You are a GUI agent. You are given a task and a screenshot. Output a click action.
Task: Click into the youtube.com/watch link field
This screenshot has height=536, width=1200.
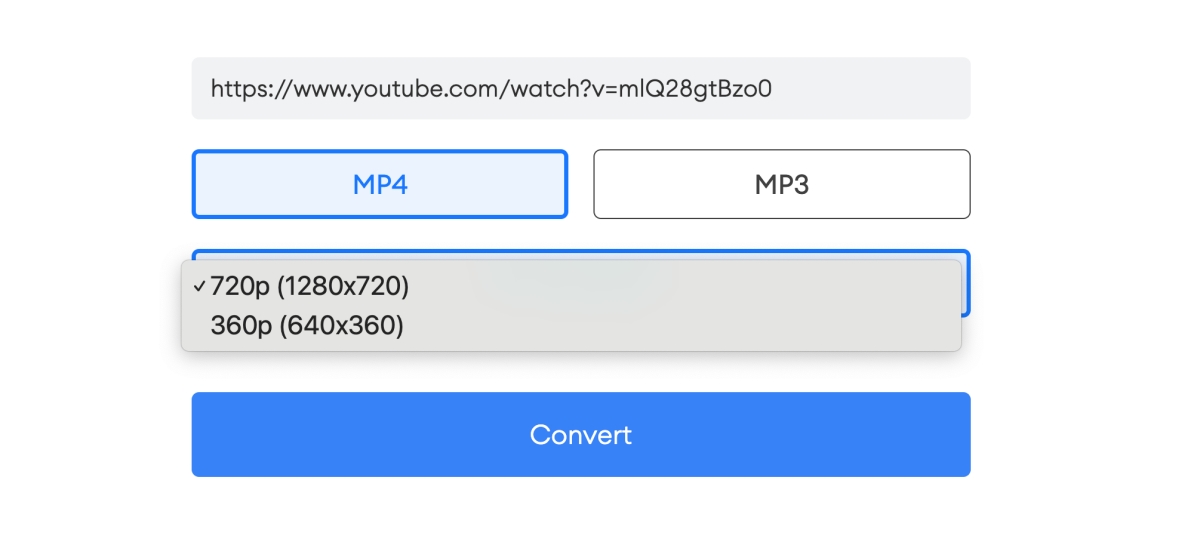pyautogui.click(x=580, y=88)
